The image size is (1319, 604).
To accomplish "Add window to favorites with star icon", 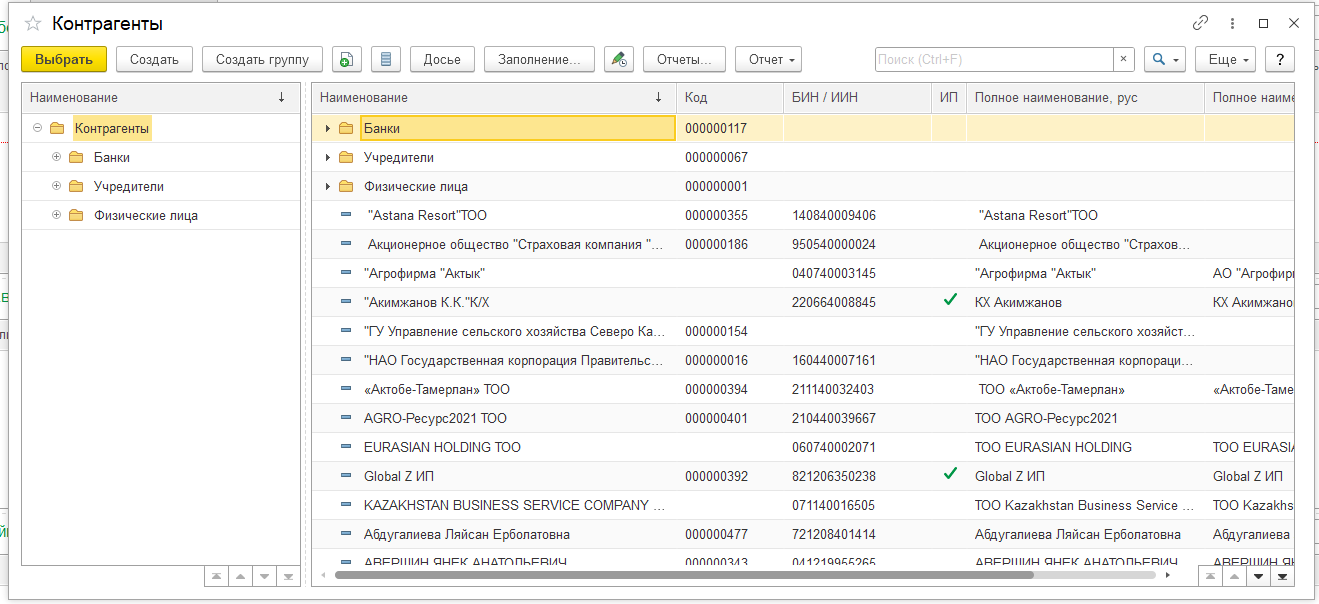I will [x=33, y=23].
